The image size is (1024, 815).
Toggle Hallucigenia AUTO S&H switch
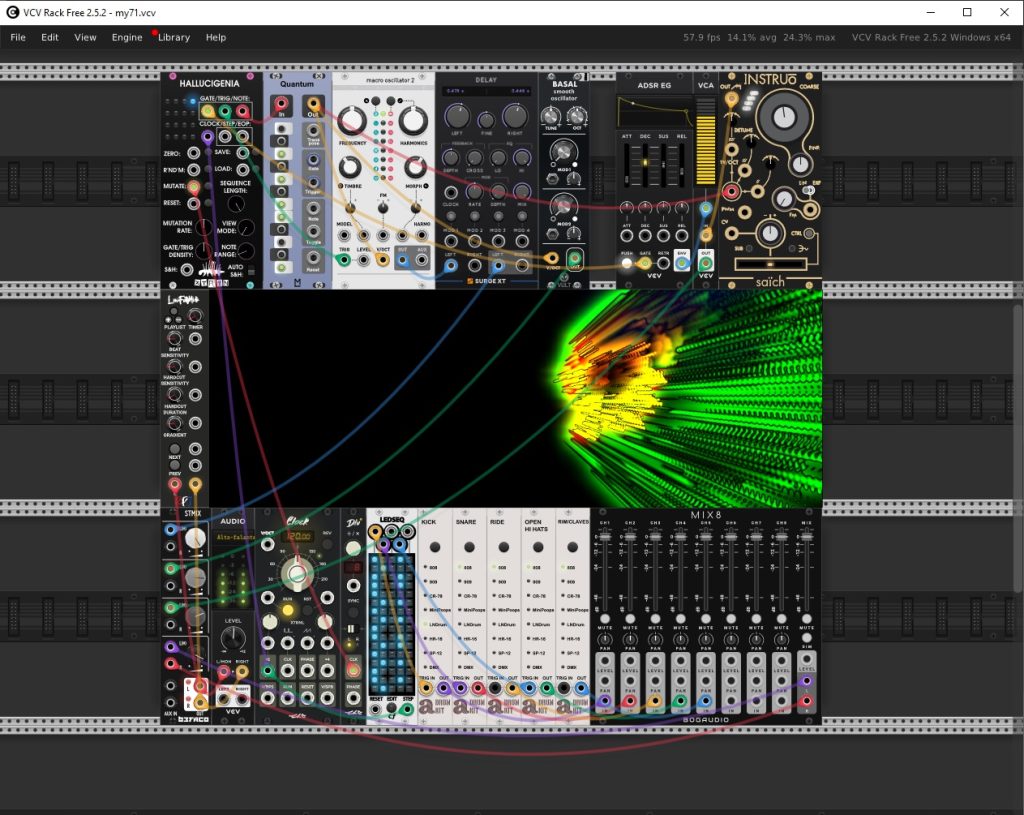251,271
